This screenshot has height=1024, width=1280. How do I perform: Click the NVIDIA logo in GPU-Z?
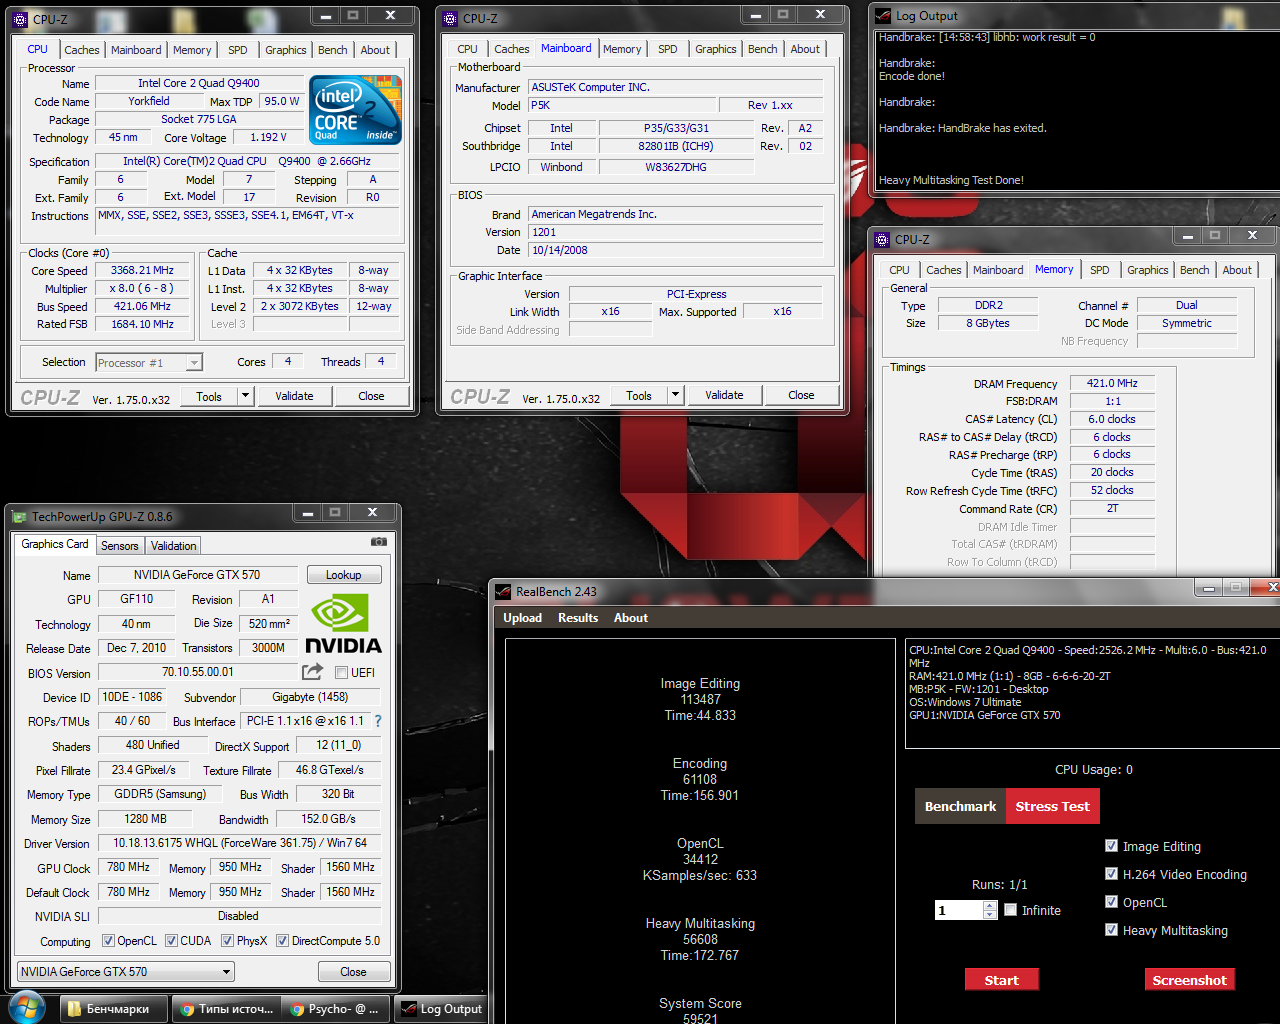tap(343, 624)
